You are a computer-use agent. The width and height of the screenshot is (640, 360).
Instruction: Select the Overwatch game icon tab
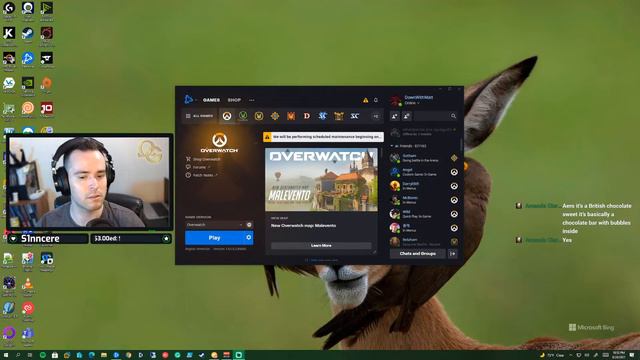tap(227, 116)
